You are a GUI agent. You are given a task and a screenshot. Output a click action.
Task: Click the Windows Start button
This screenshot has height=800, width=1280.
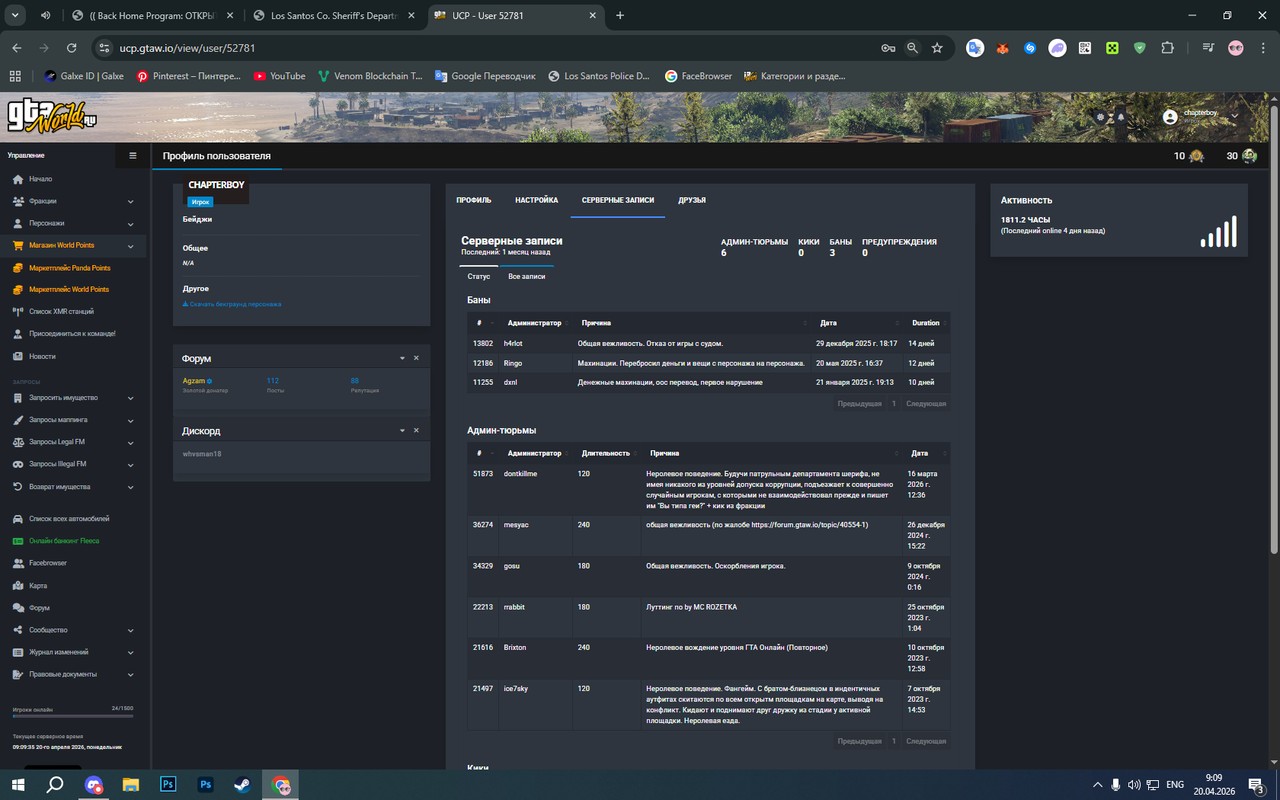[x=18, y=785]
